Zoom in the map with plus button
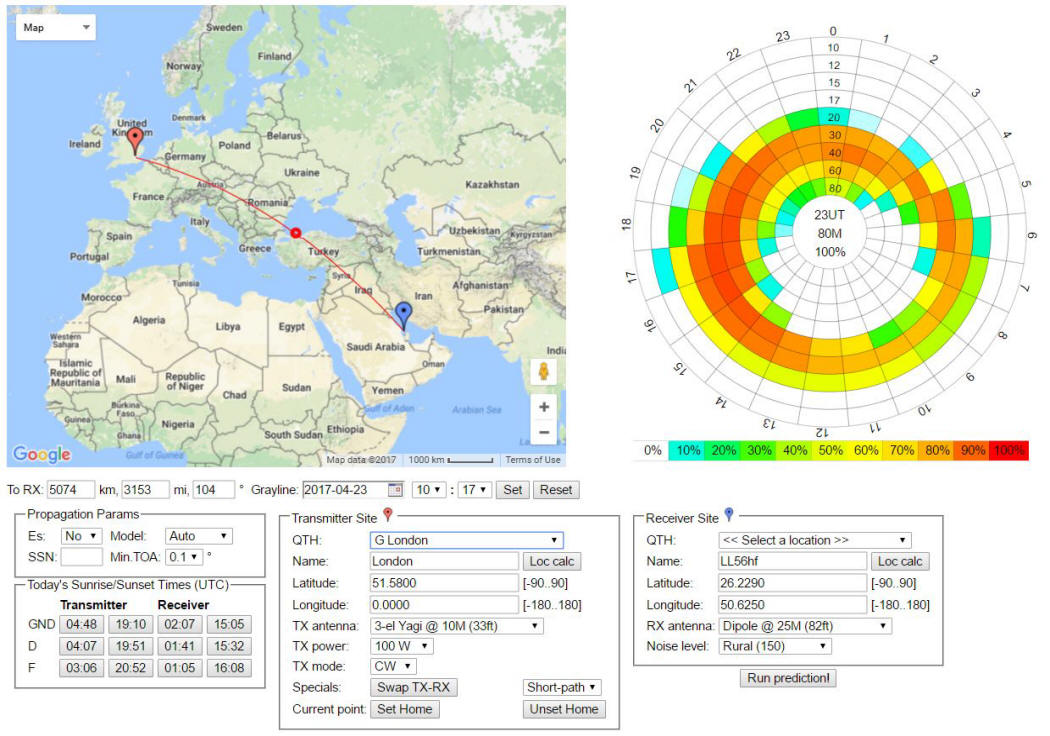1050x736 pixels. pyautogui.click(x=543, y=407)
